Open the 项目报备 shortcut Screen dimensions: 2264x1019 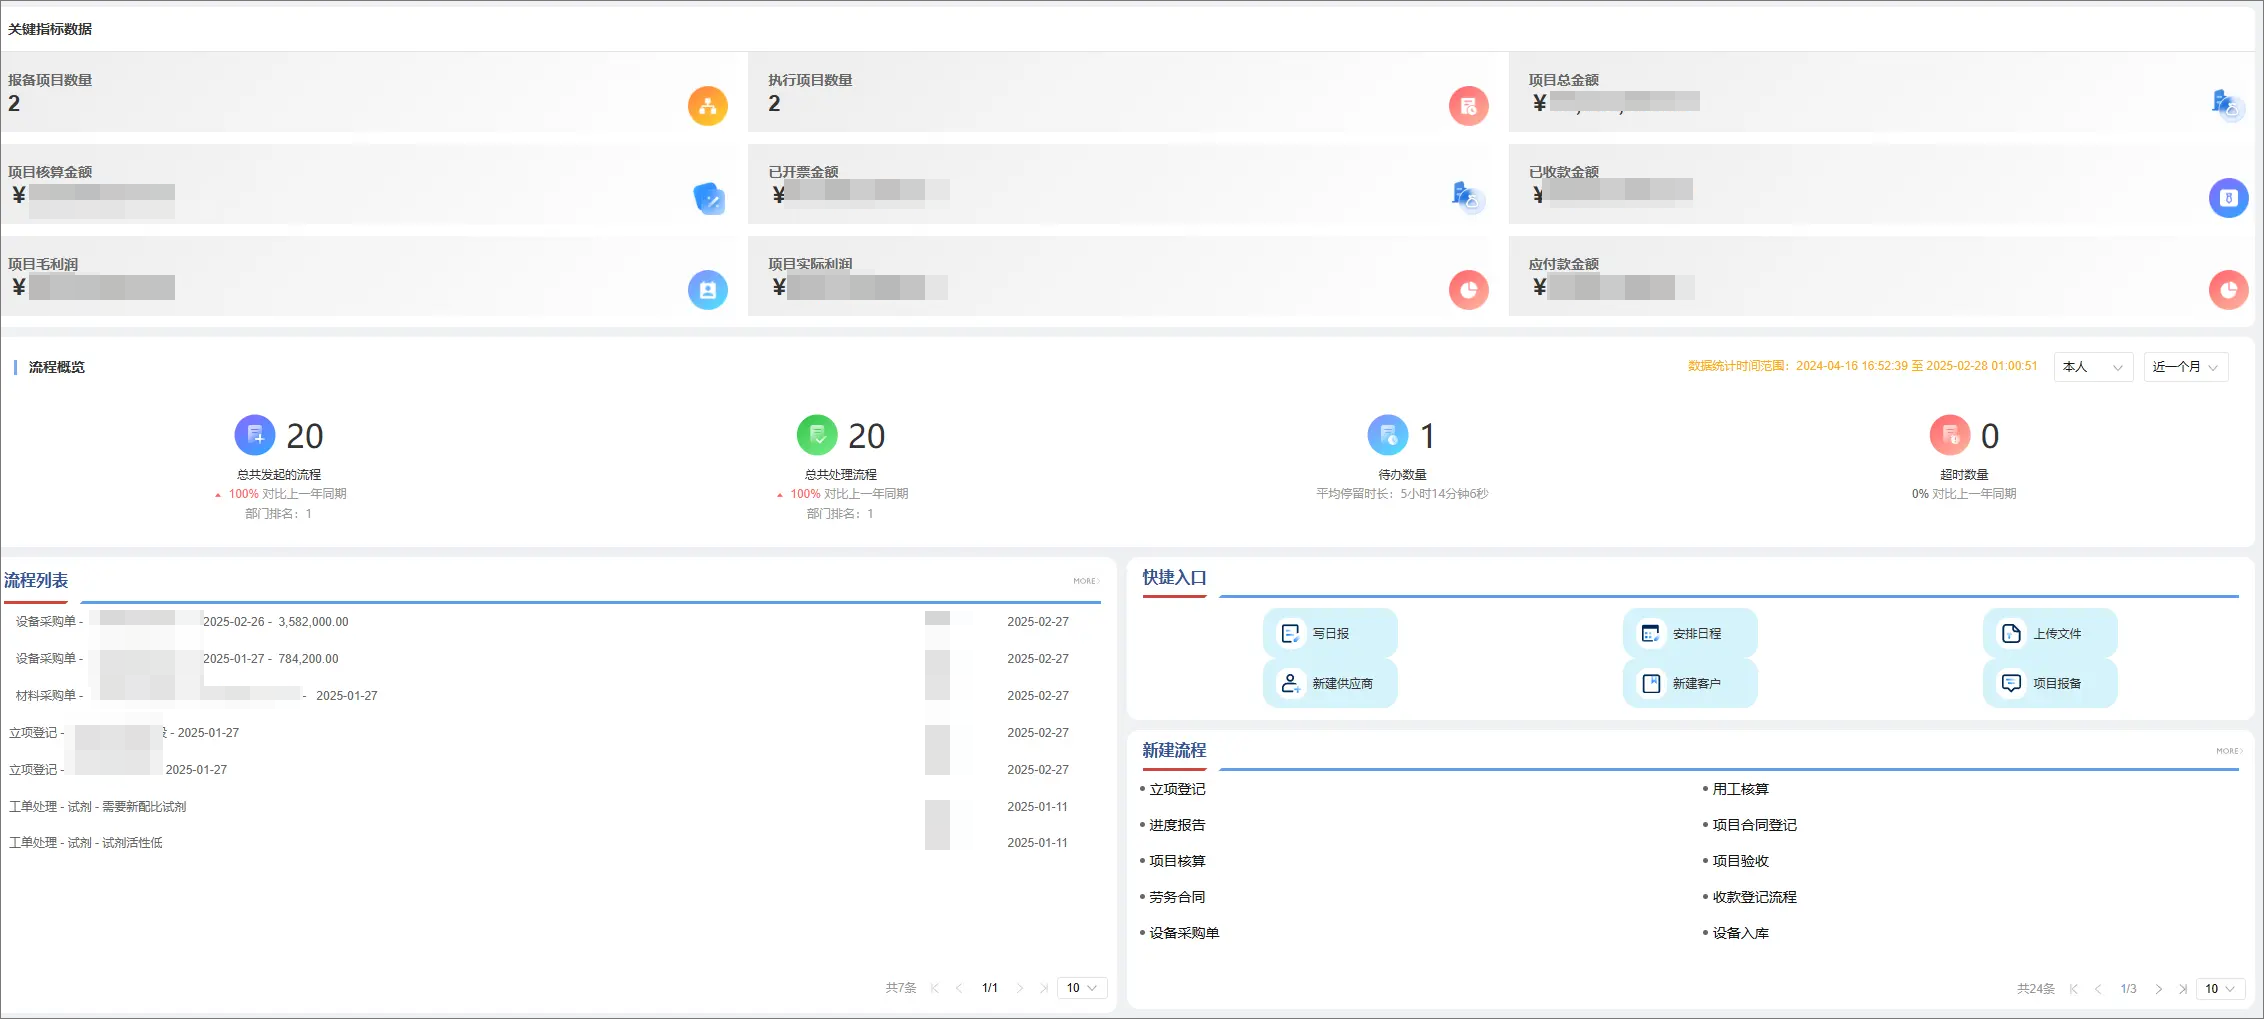coord(2050,683)
